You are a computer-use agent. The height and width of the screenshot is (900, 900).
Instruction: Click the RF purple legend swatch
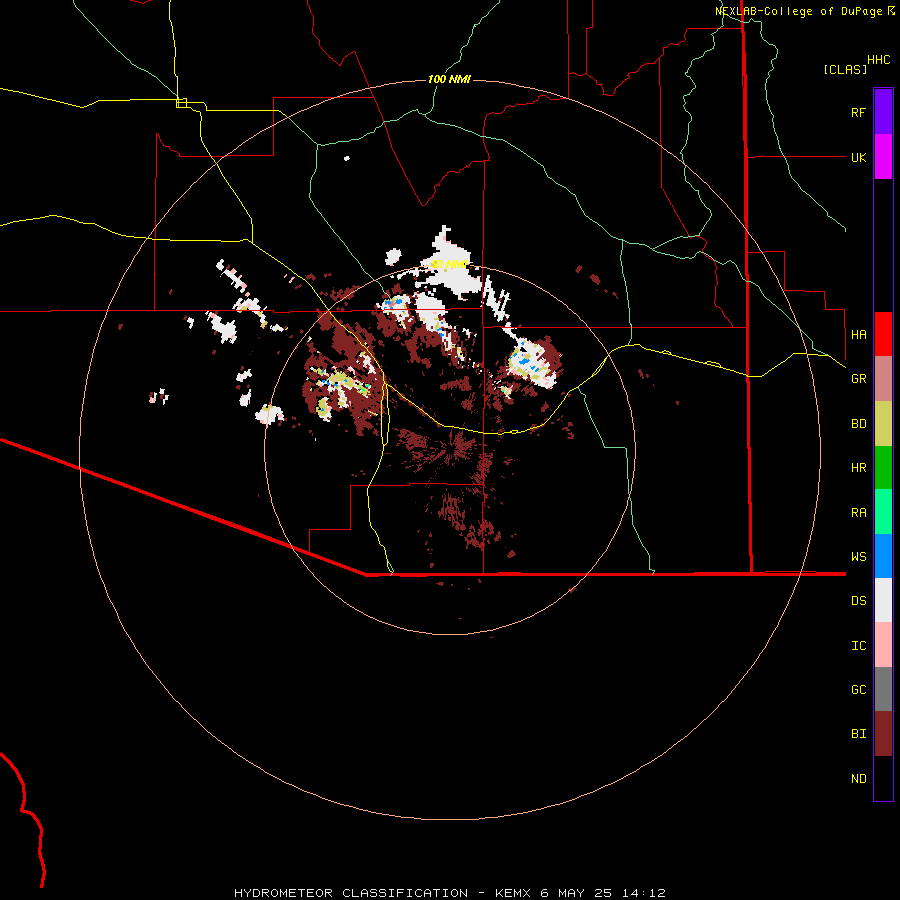tap(883, 112)
